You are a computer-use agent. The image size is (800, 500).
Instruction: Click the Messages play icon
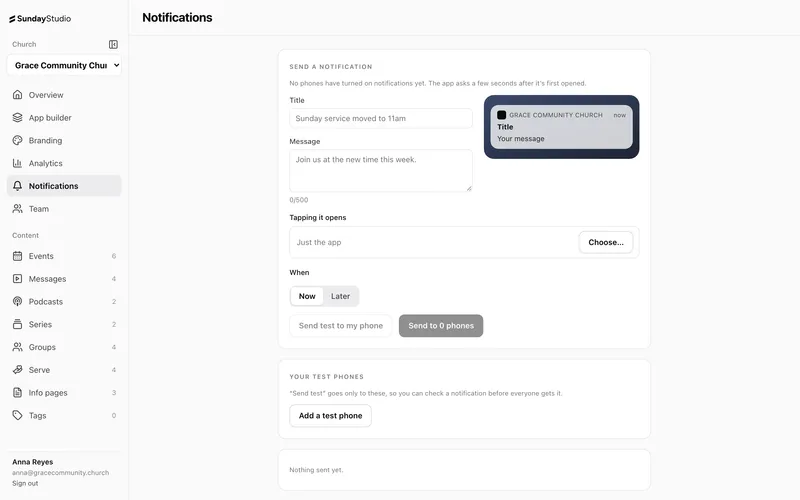[17, 279]
